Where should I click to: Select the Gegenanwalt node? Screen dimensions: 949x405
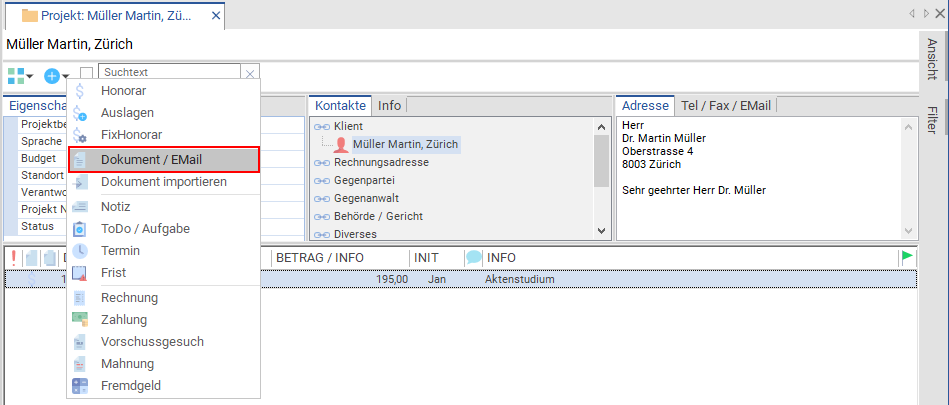(366, 198)
